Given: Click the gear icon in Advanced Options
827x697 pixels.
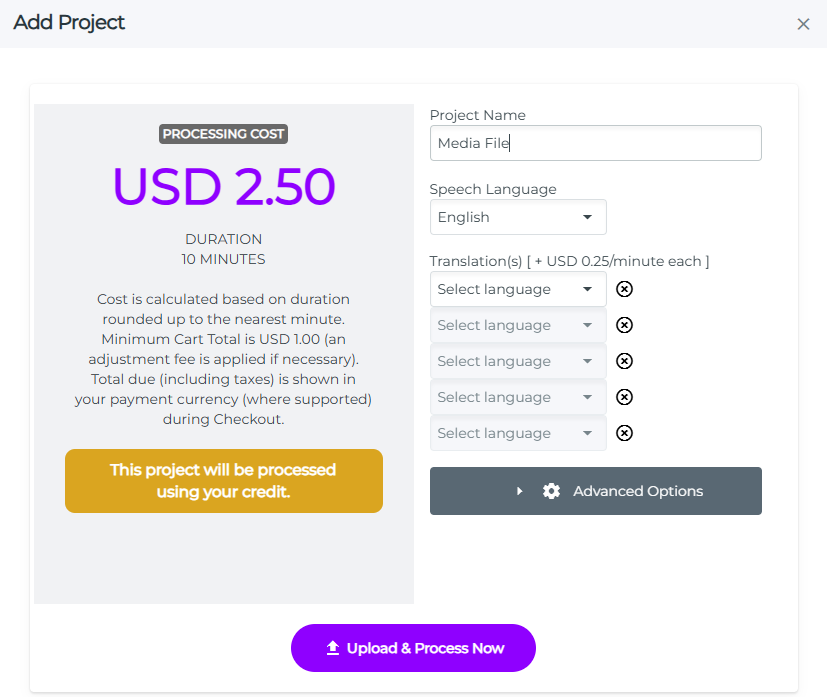Looking at the screenshot, I should (x=551, y=491).
